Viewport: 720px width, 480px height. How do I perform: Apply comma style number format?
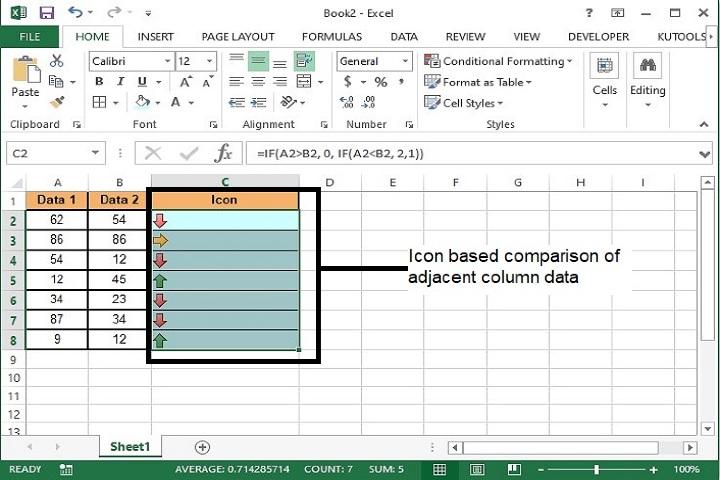[401, 82]
